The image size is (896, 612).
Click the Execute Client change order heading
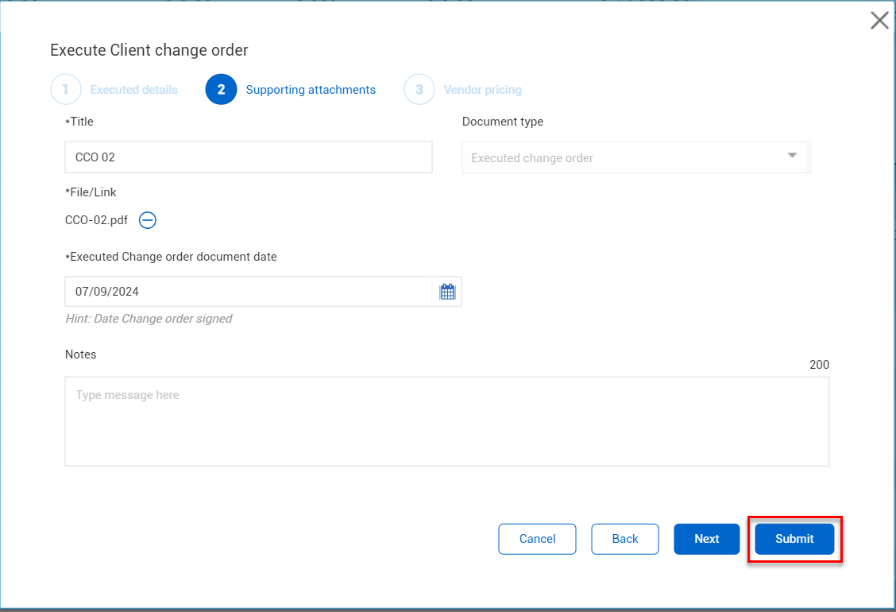[x=149, y=50]
